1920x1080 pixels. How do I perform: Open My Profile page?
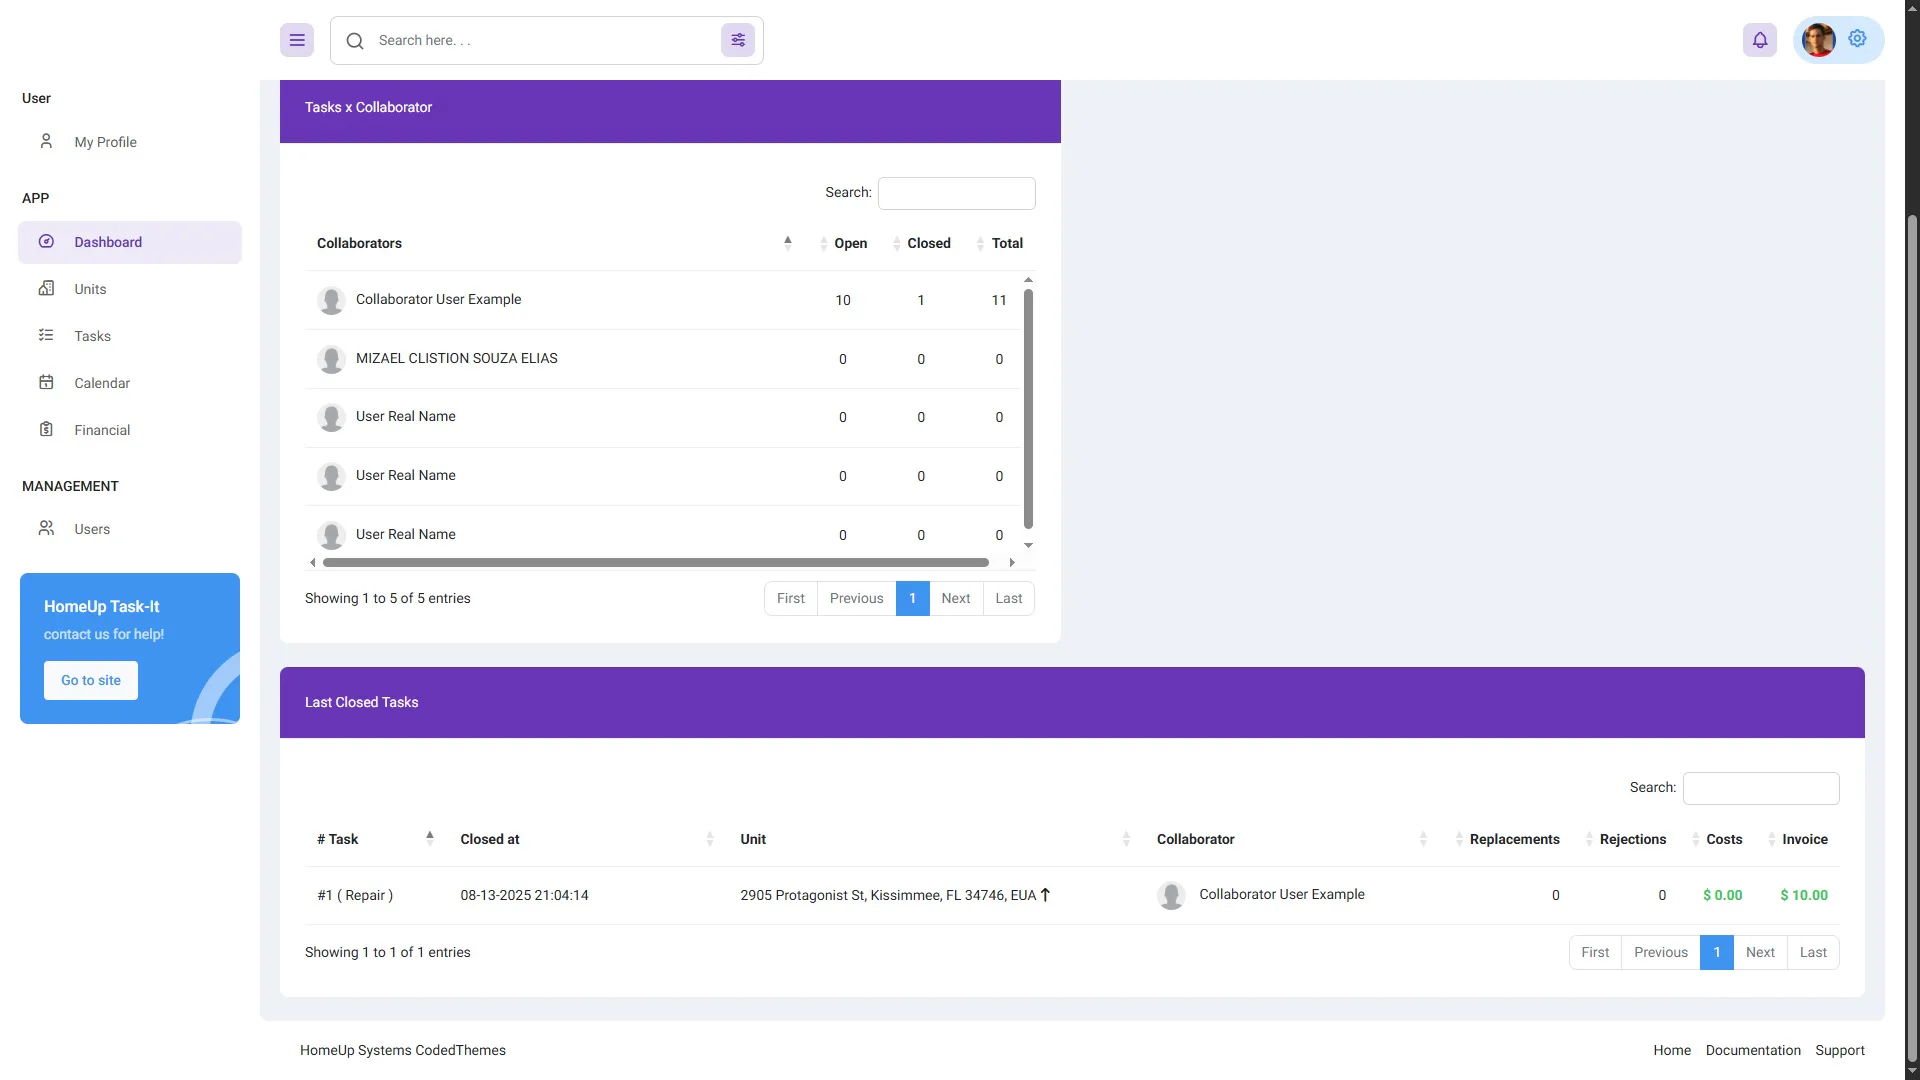click(x=130, y=142)
